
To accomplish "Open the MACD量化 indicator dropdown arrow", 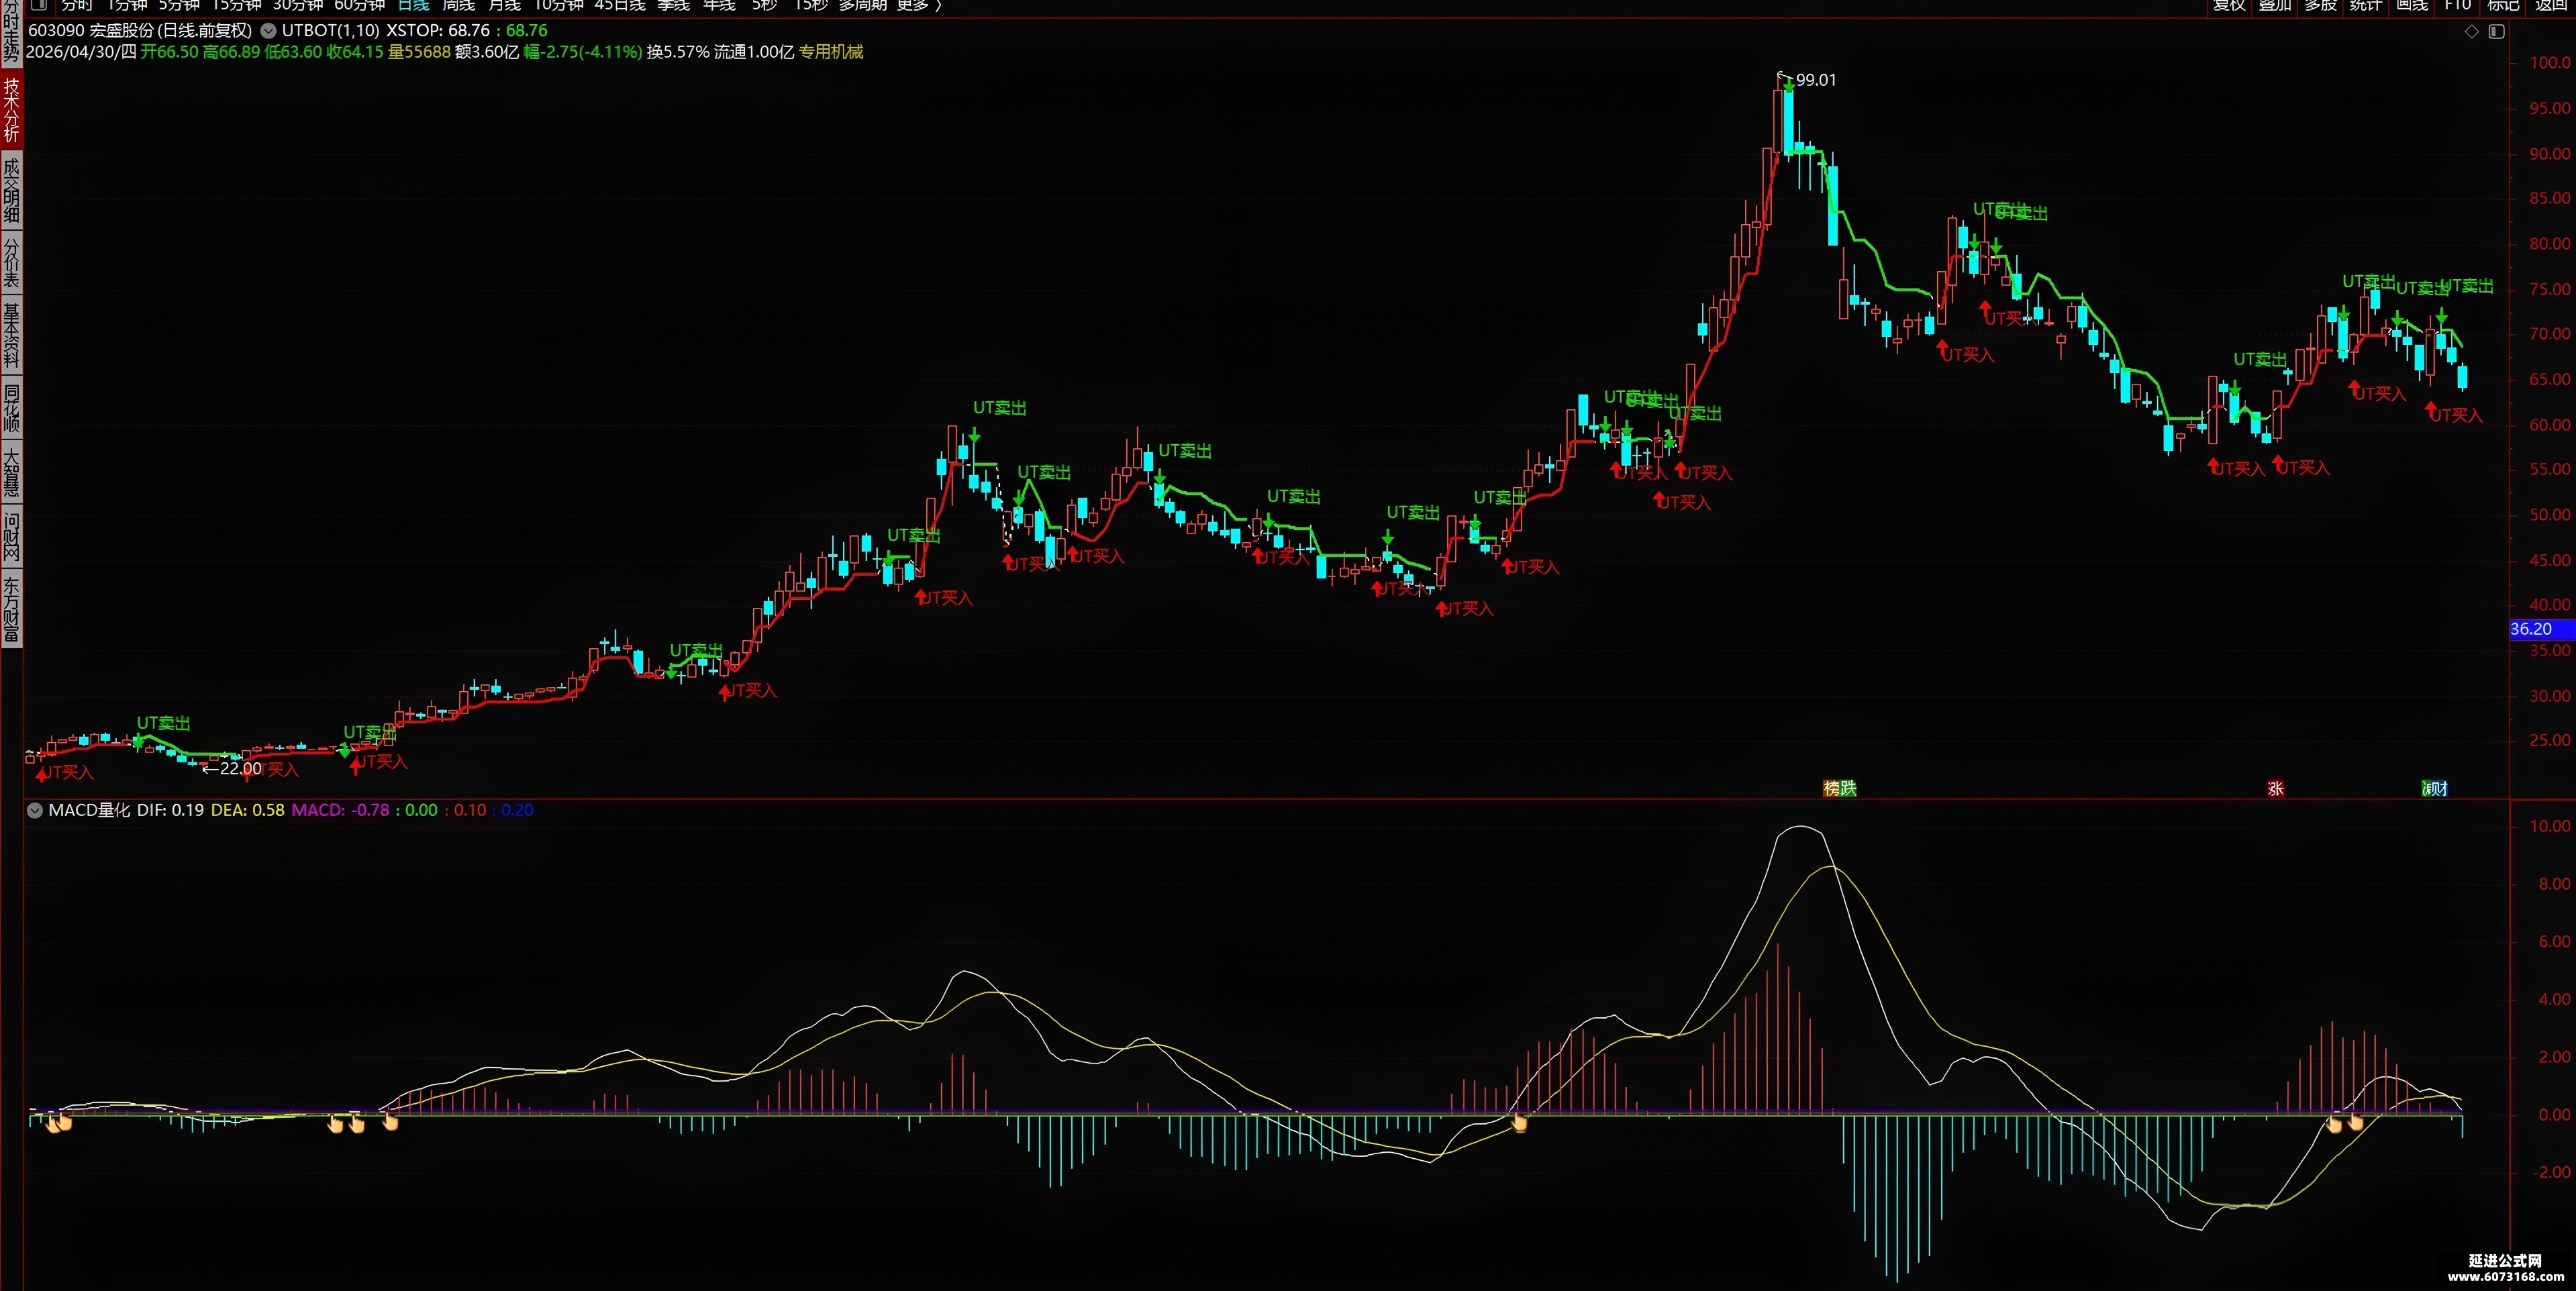I will tap(35, 810).
